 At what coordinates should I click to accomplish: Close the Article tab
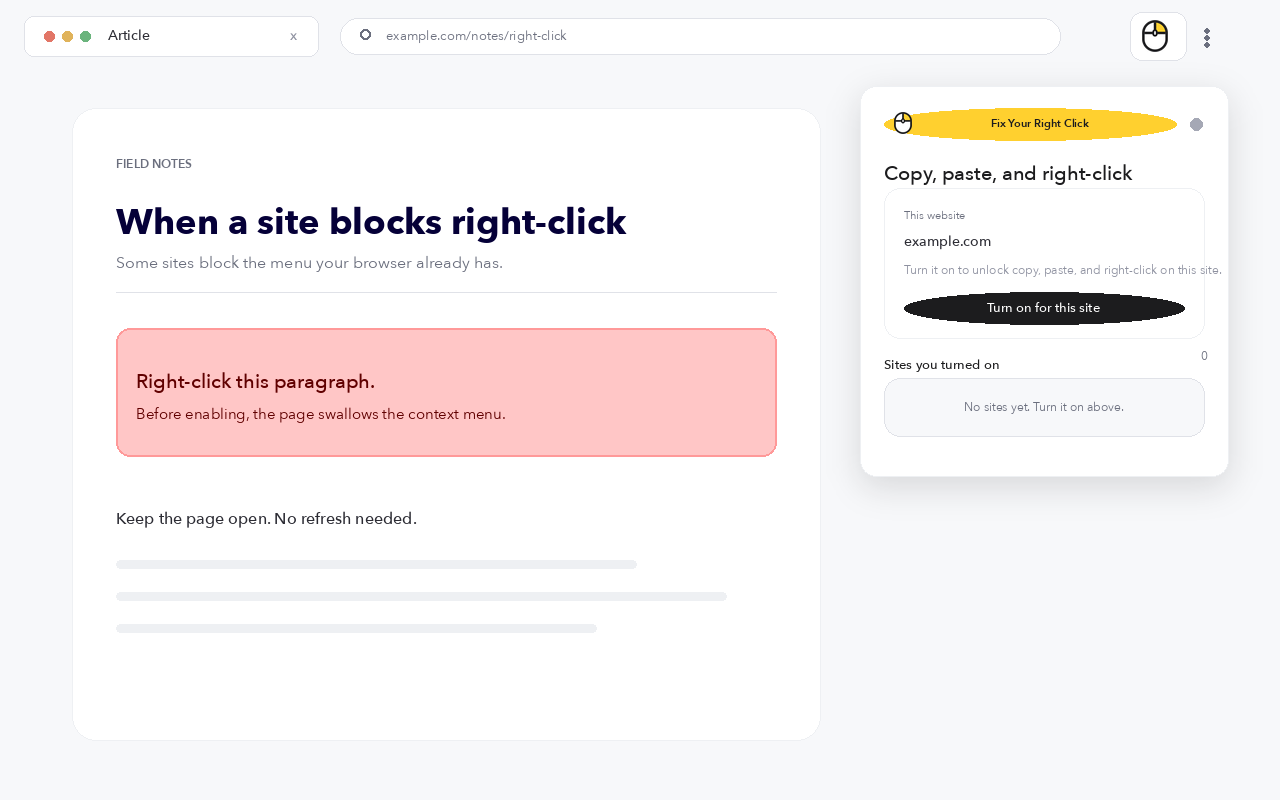click(293, 36)
